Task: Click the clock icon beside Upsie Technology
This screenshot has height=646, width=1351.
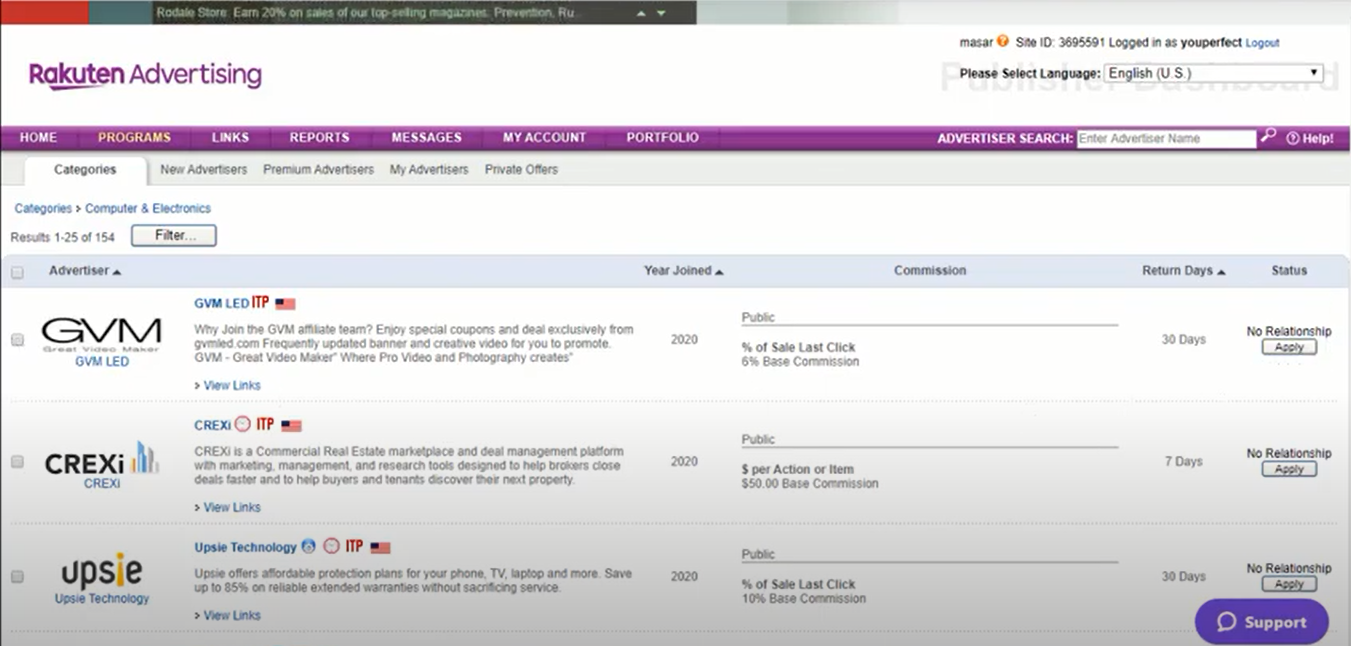Action: [x=332, y=546]
